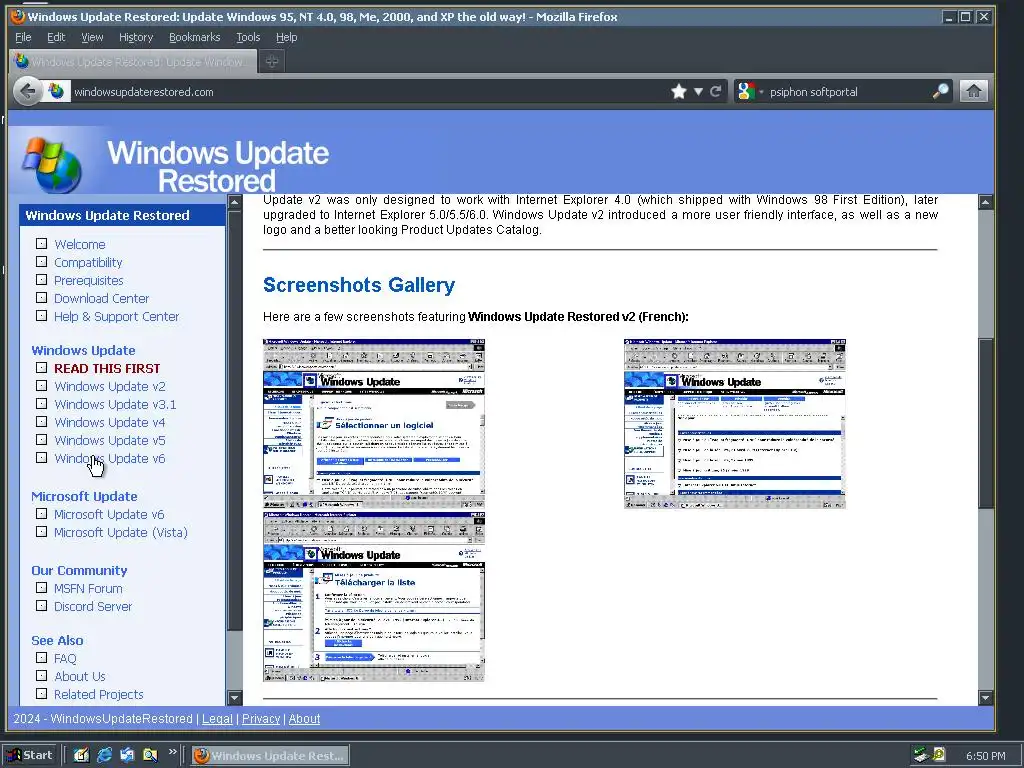Open the Help menu

(286, 37)
